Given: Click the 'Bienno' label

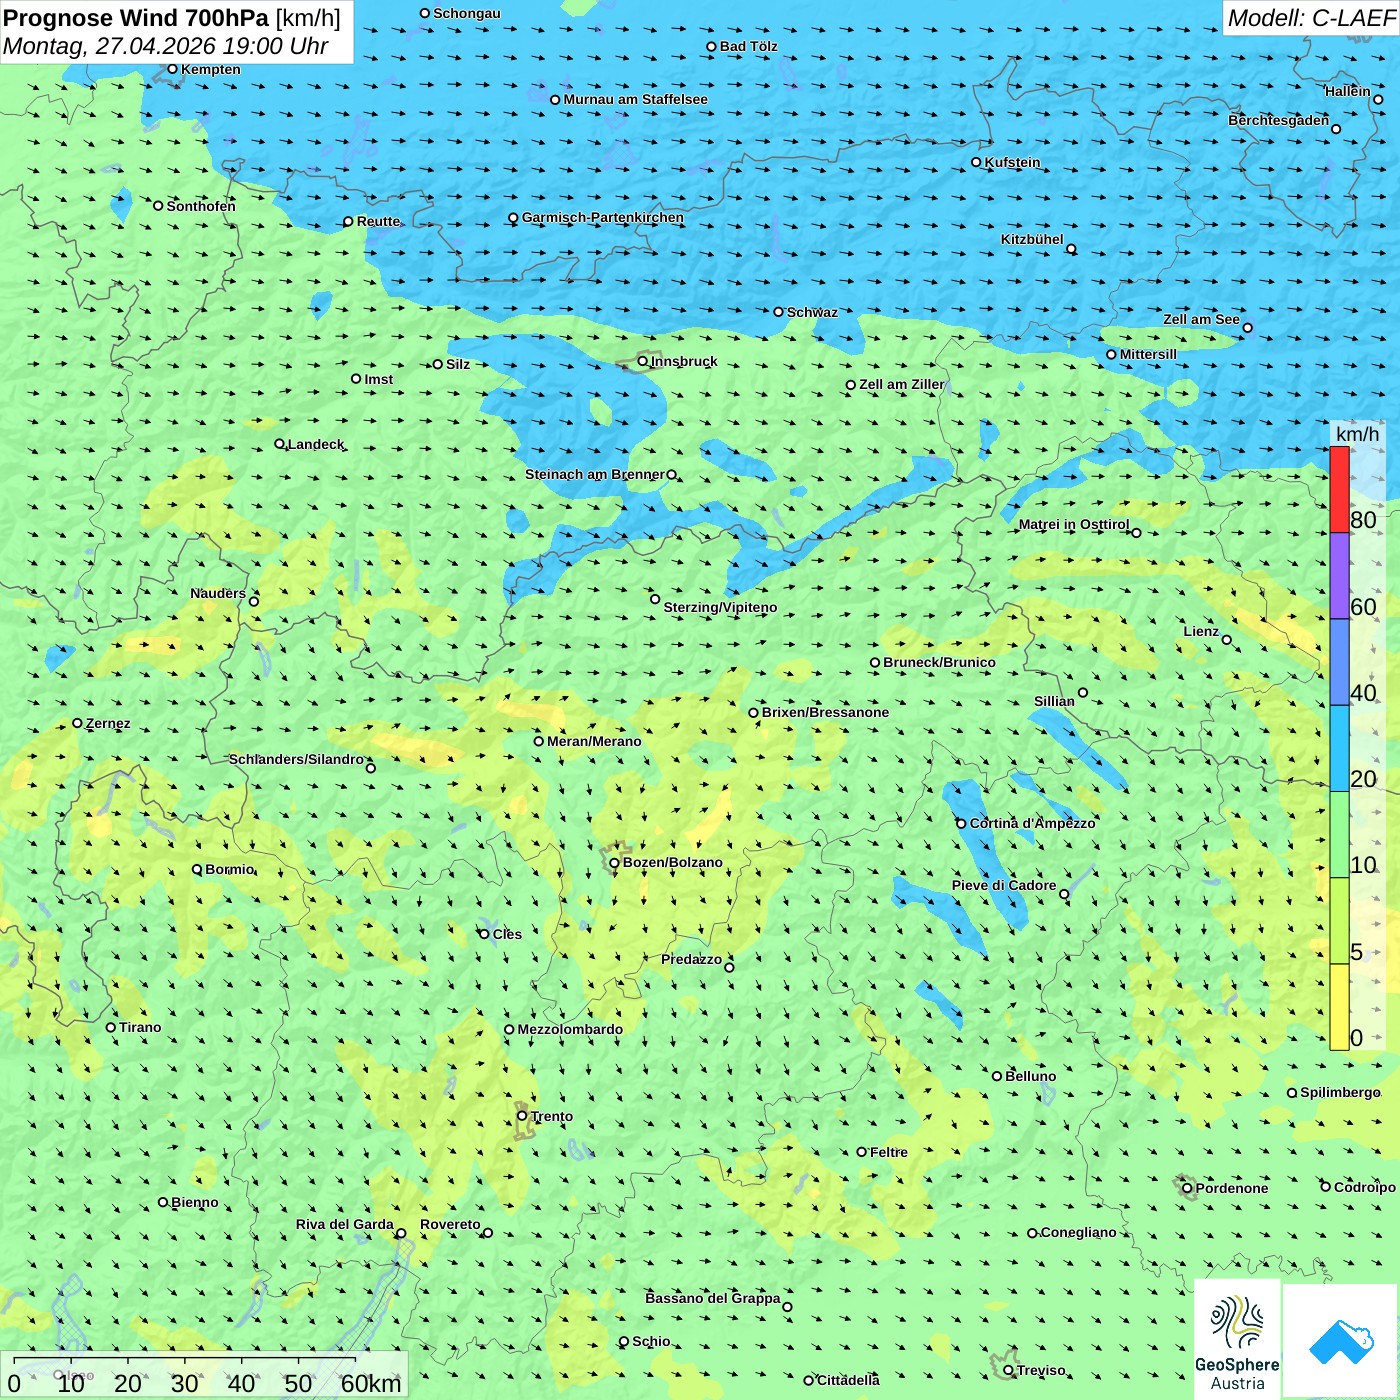Looking at the screenshot, I should coord(195,1202).
